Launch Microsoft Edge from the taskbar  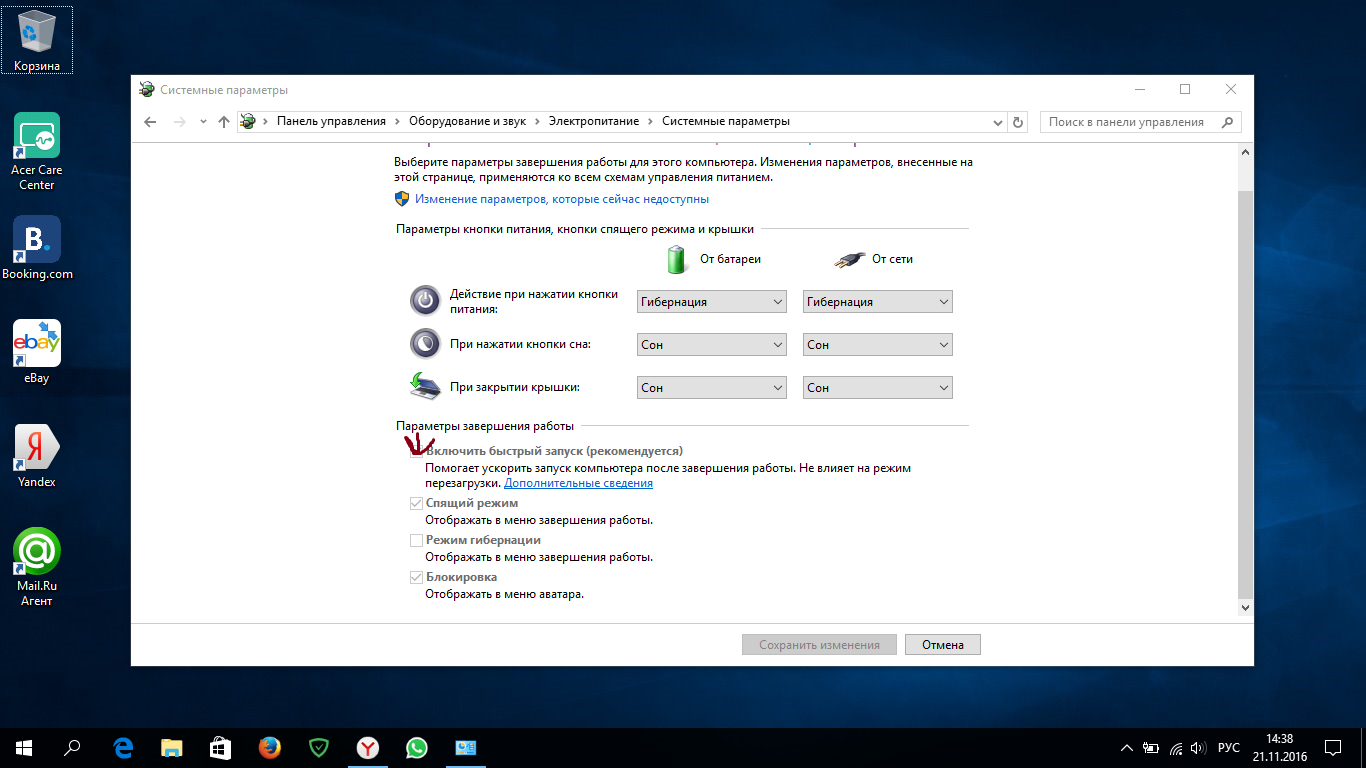[124, 747]
